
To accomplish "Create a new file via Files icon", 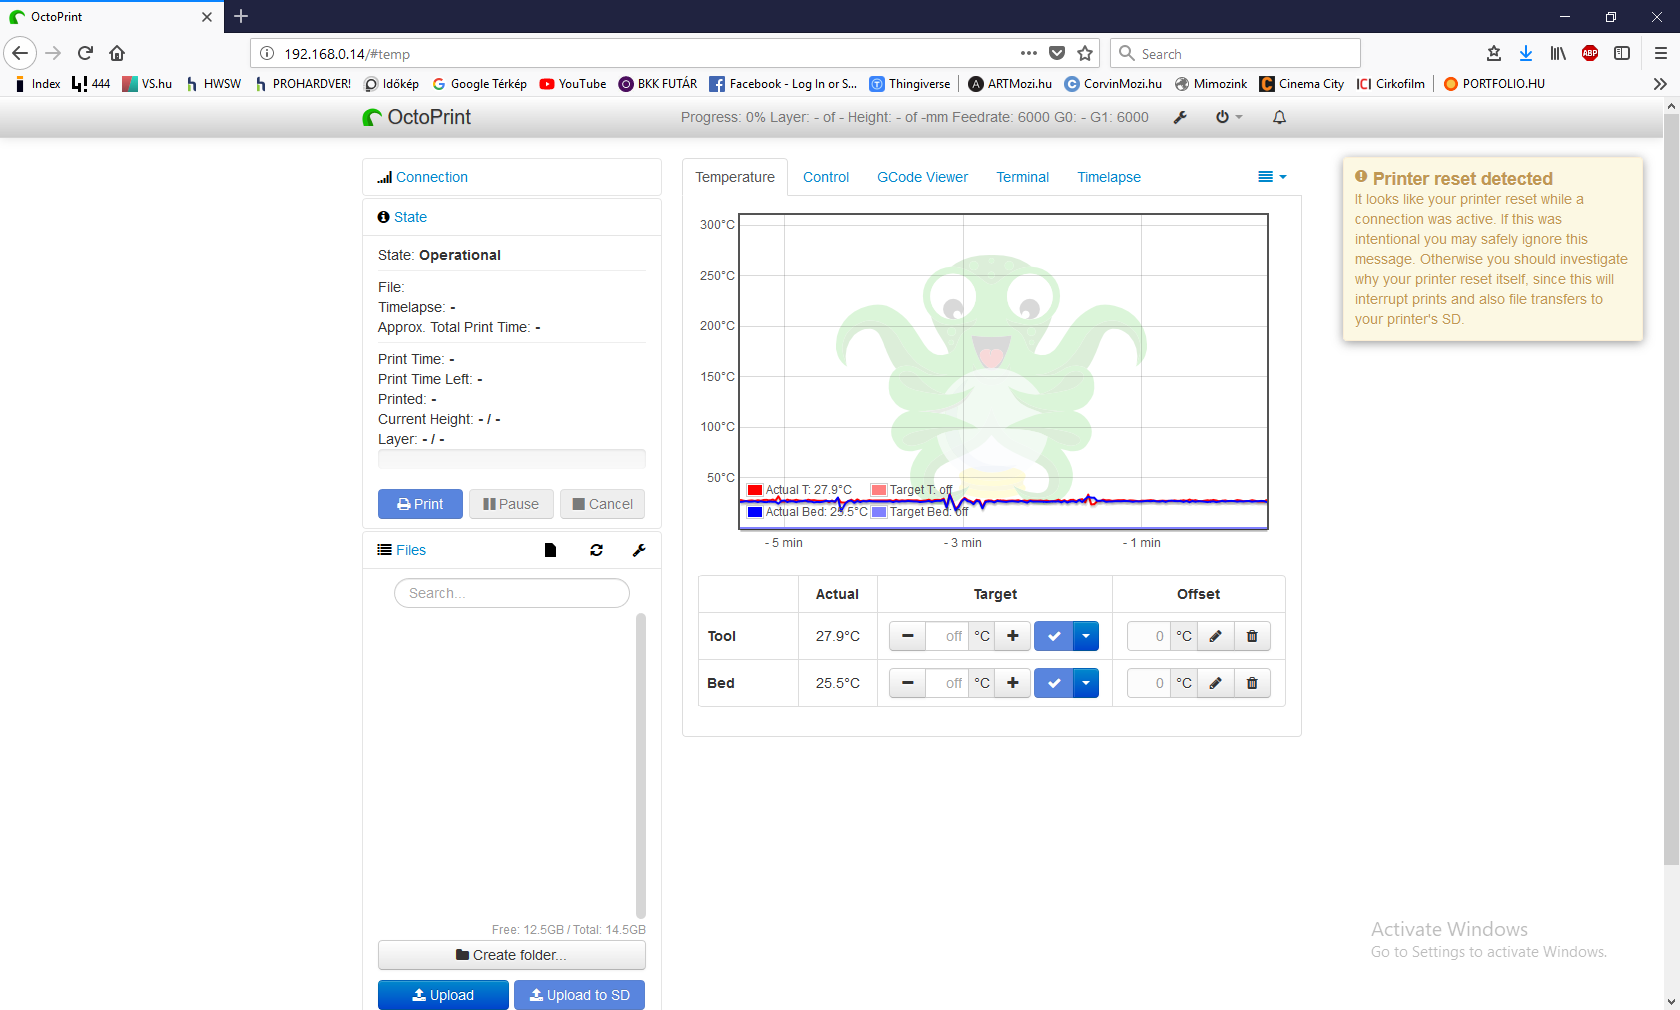I will [550, 550].
